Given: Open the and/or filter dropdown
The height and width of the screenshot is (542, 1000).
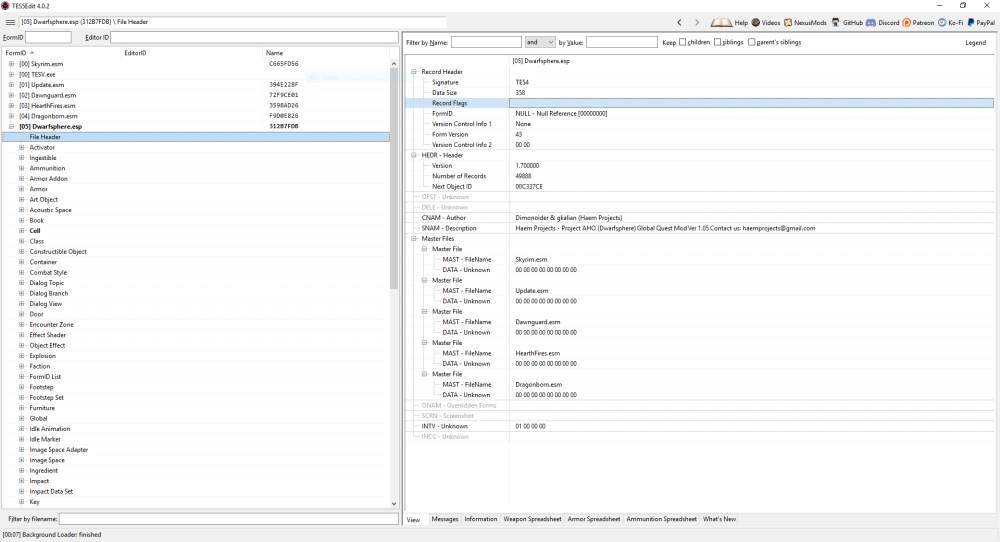Looking at the screenshot, I should (540, 42).
